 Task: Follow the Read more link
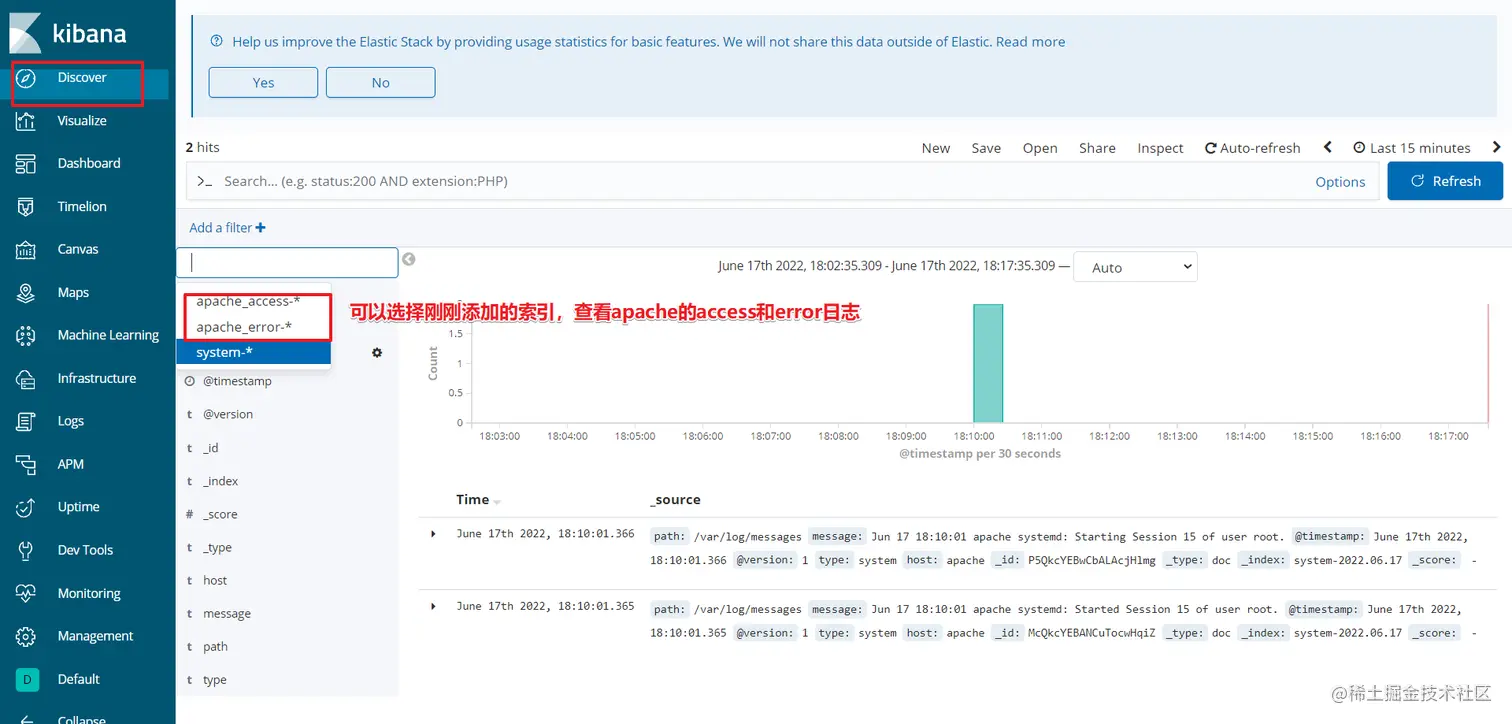[1030, 42]
